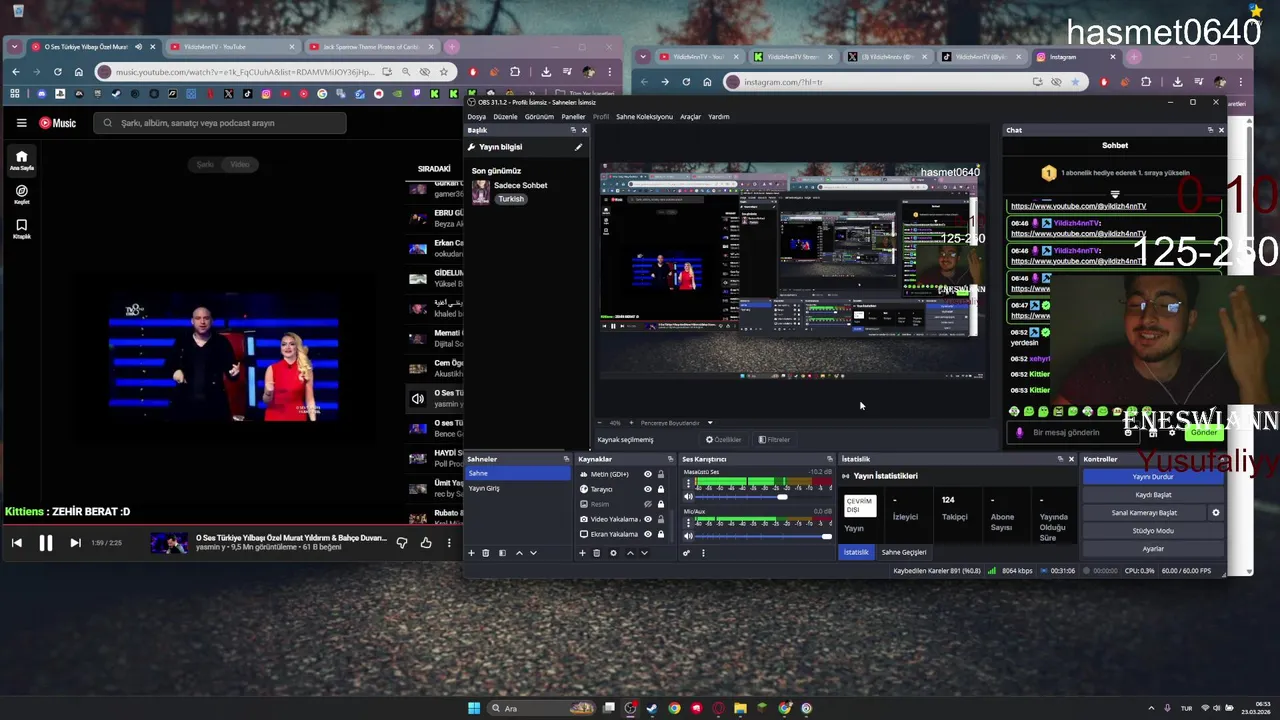Open tab search chevron in right Chrome

pyautogui.click(x=643, y=57)
